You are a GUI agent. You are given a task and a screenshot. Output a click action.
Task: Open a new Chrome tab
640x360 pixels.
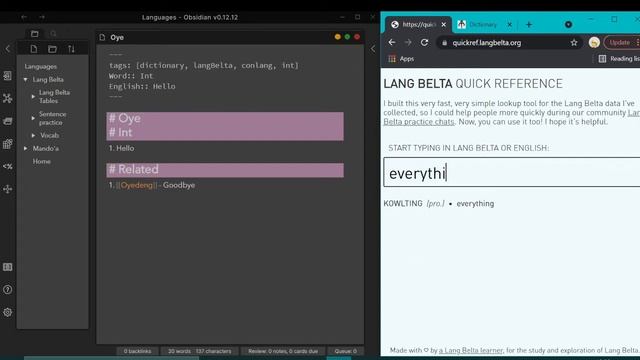pos(529,24)
